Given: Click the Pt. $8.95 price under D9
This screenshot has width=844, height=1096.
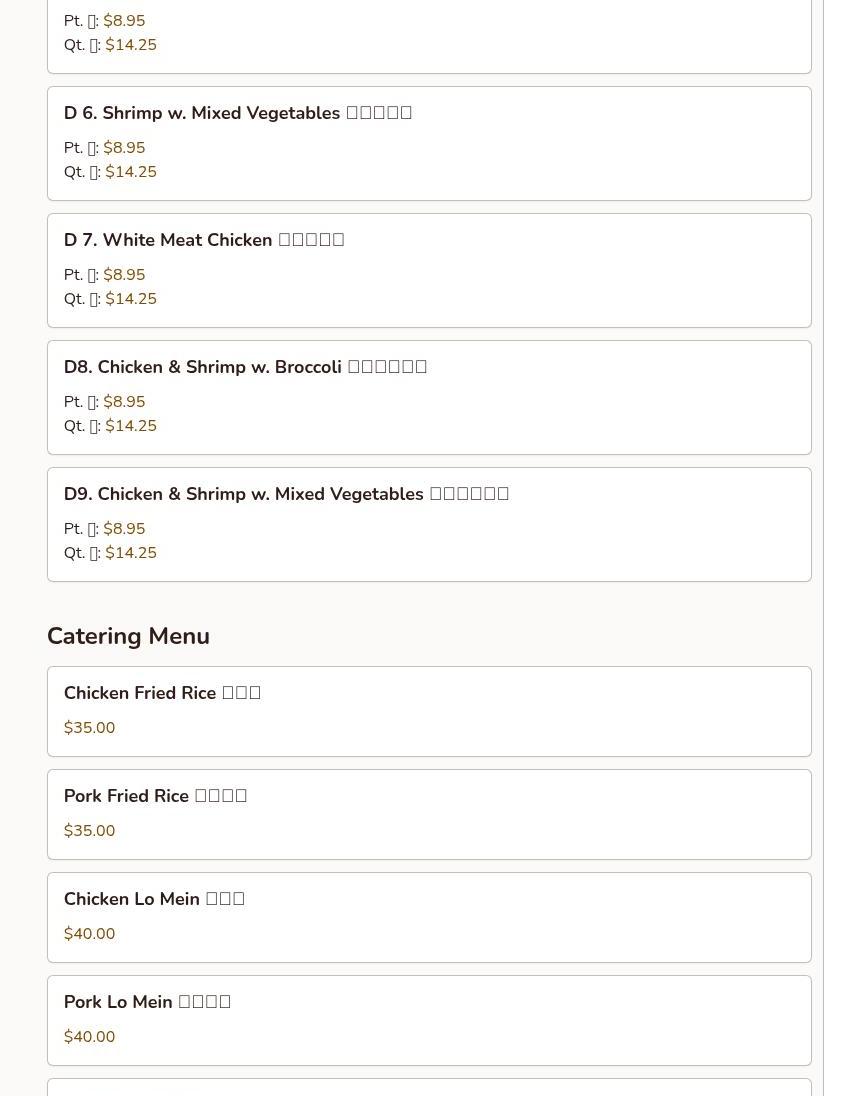Looking at the screenshot, I should 124,529.
